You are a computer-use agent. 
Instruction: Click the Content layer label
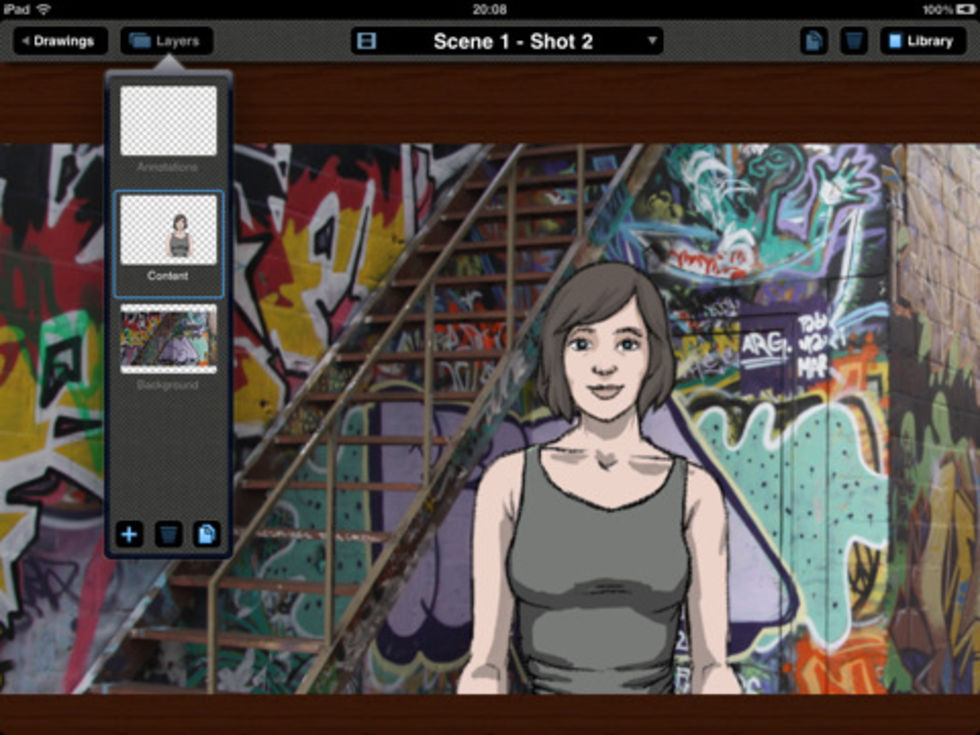168,276
